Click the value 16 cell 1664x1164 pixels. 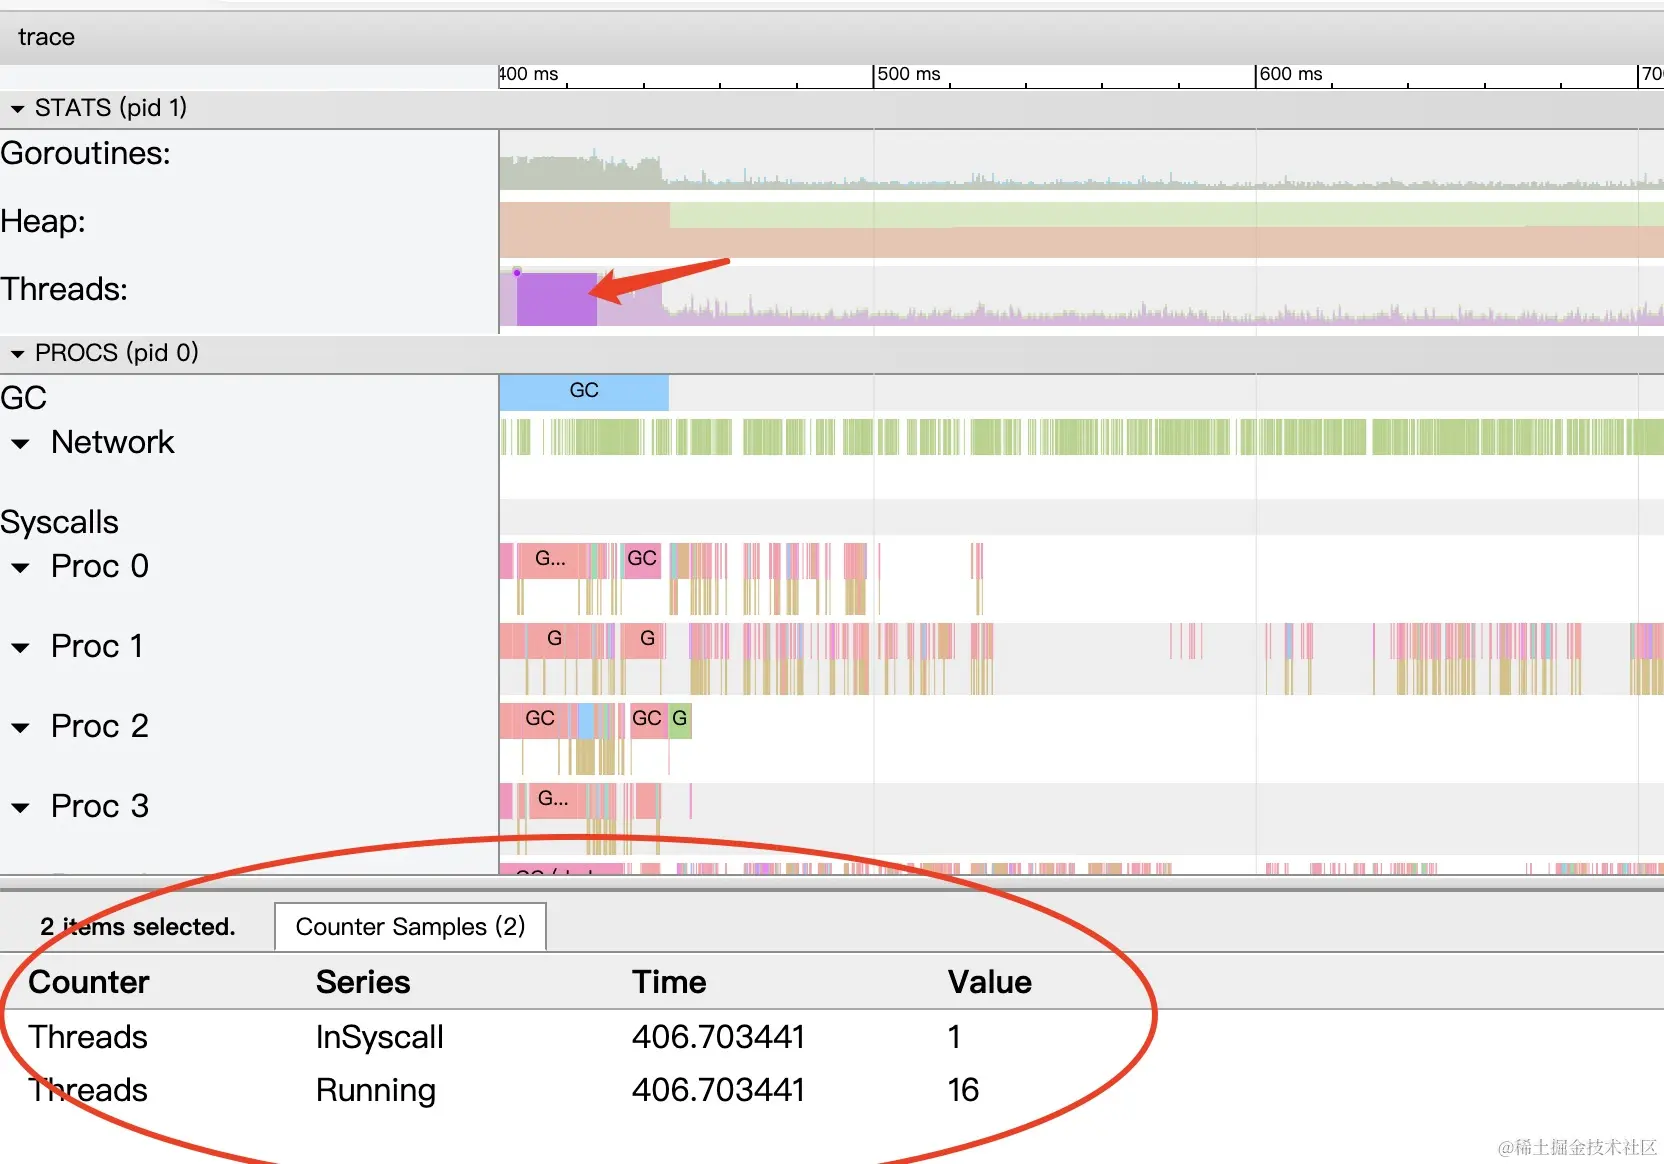click(x=963, y=1090)
